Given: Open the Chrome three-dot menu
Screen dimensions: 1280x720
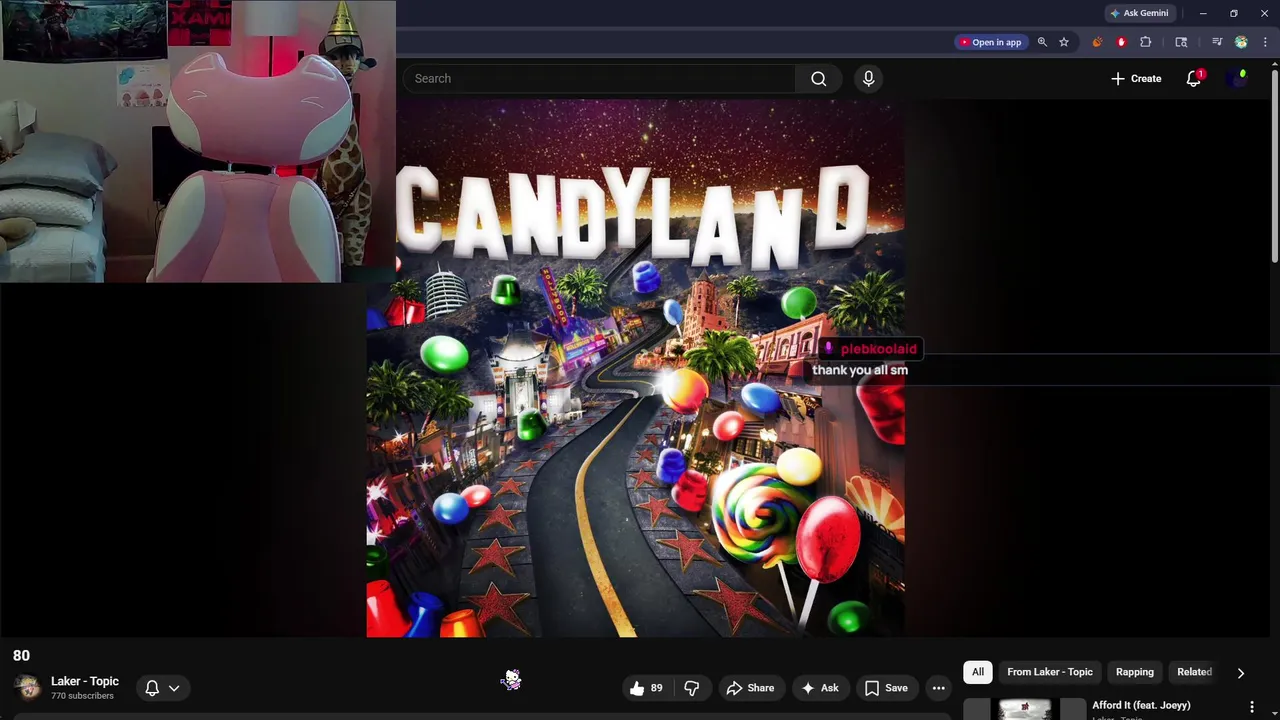Looking at the screenshot, I should coord(1266,42).
